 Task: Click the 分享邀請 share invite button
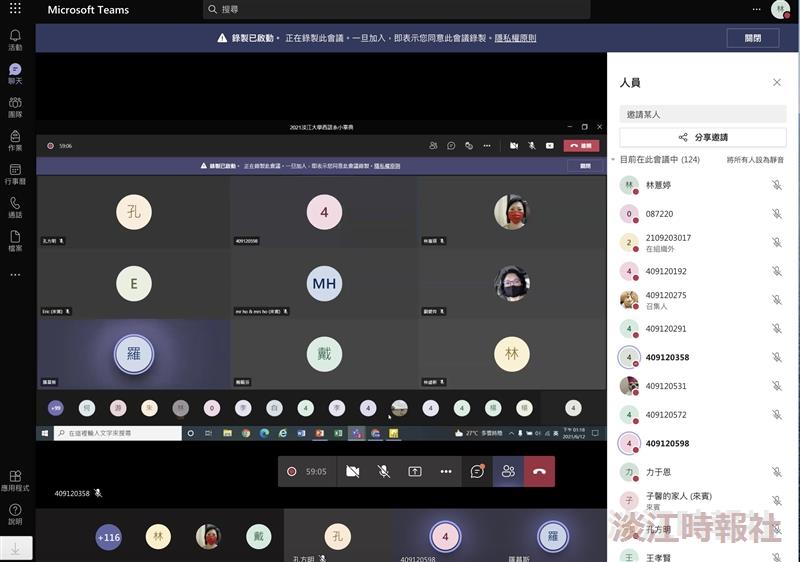click(703, 137)
